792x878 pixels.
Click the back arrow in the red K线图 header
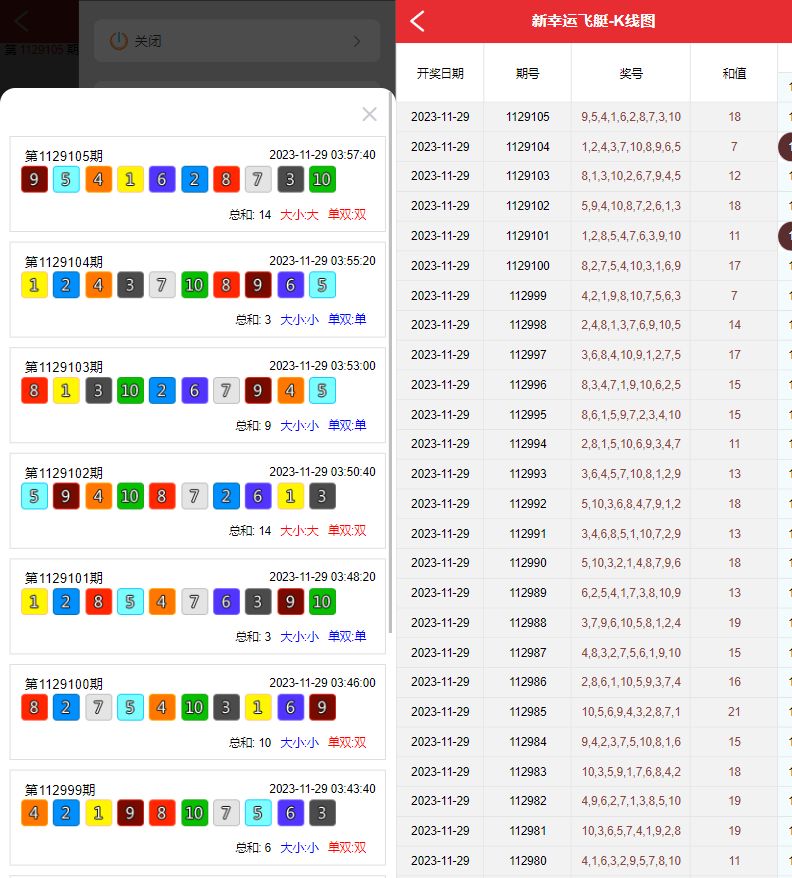tap(418, 21)
